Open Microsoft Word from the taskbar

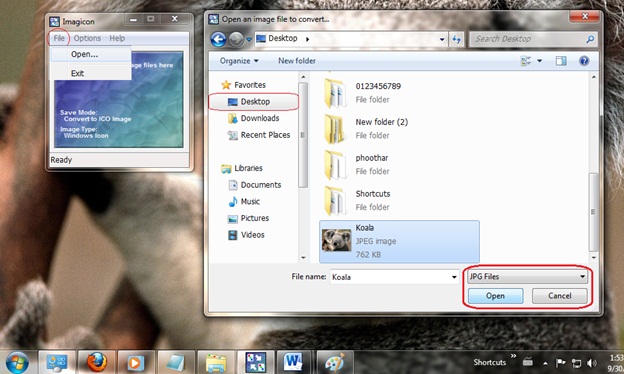click(293, 362)
